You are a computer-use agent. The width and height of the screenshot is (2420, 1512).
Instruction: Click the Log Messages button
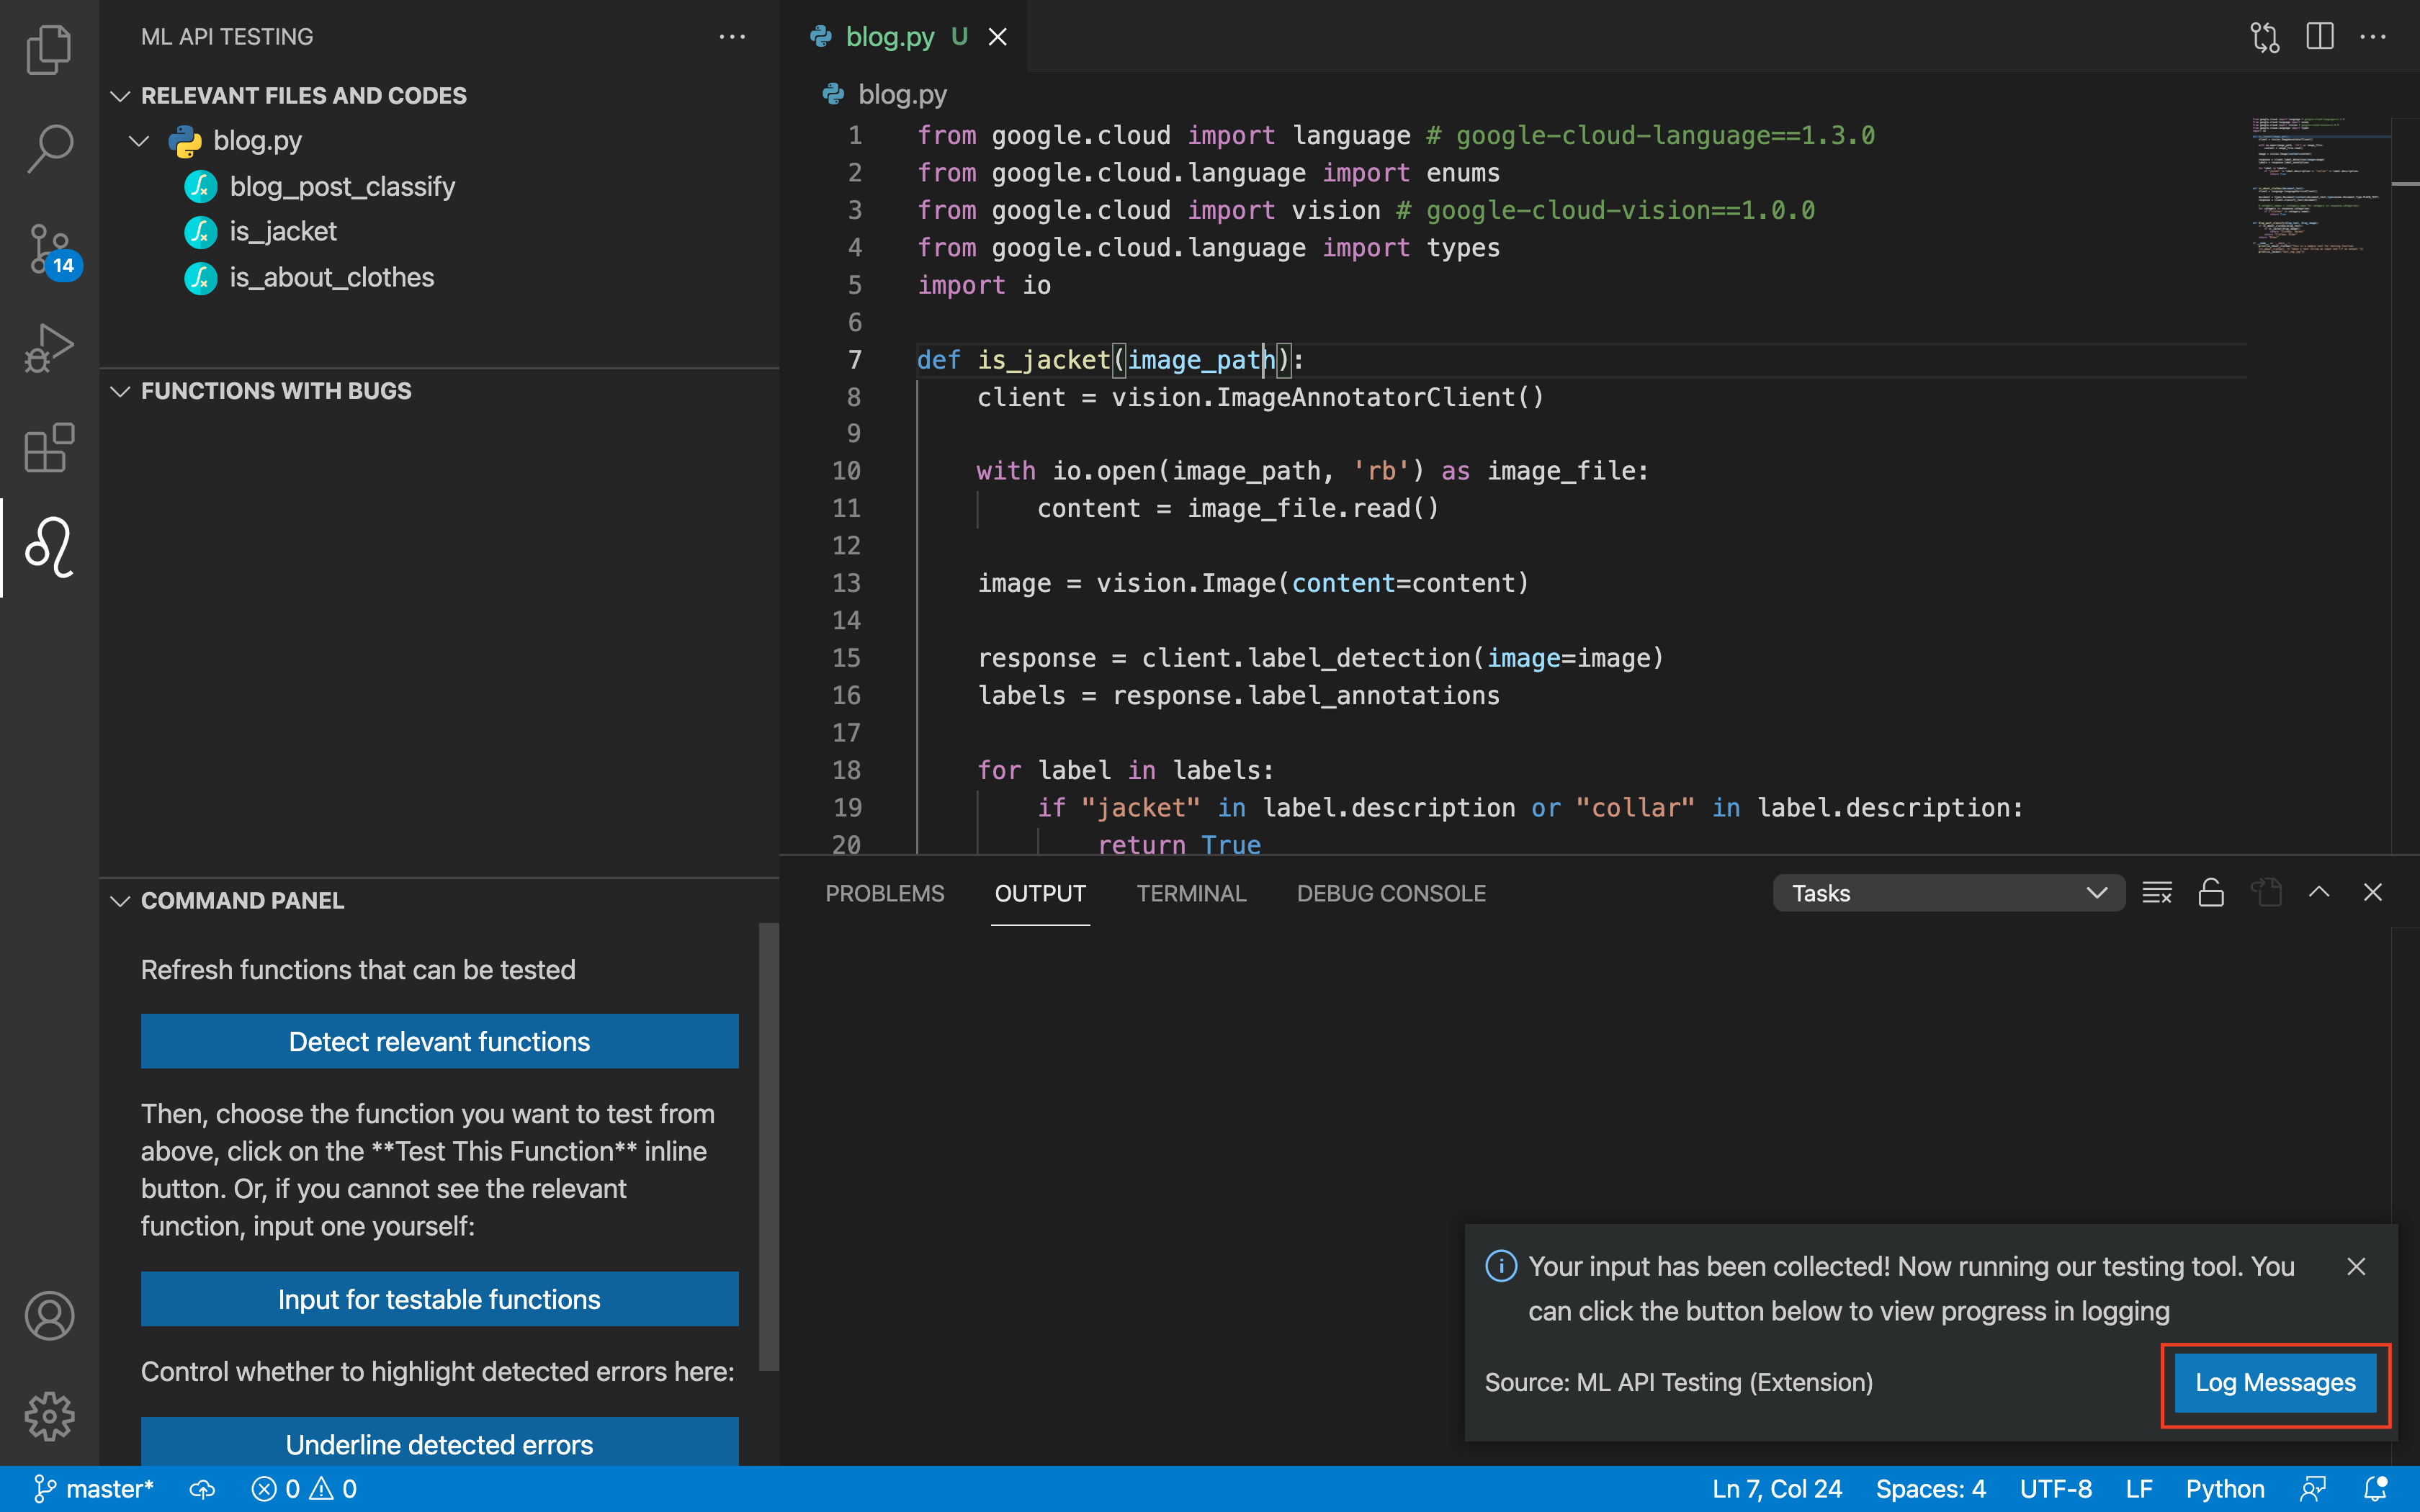click(2274, 1382)
